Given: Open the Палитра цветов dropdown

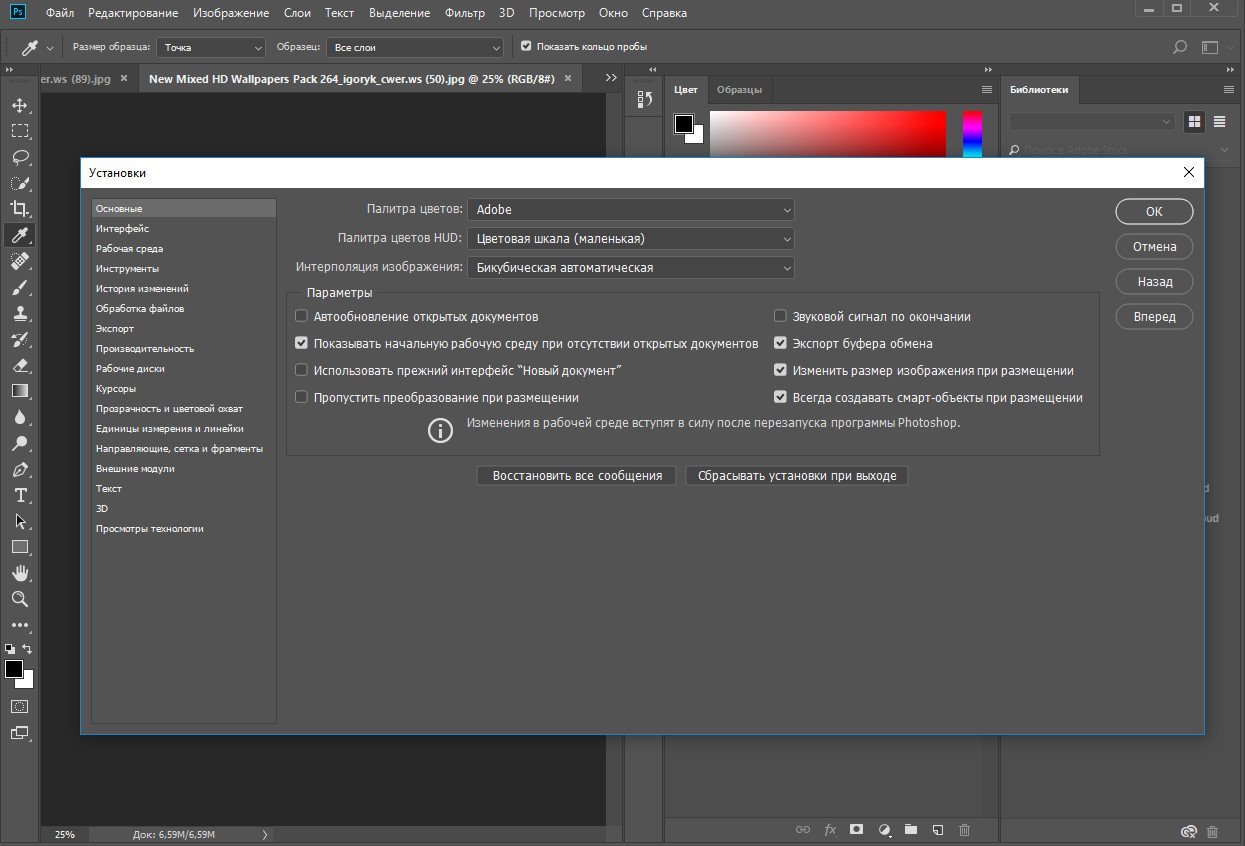Looking at the screenshot, I should [630, 210].
